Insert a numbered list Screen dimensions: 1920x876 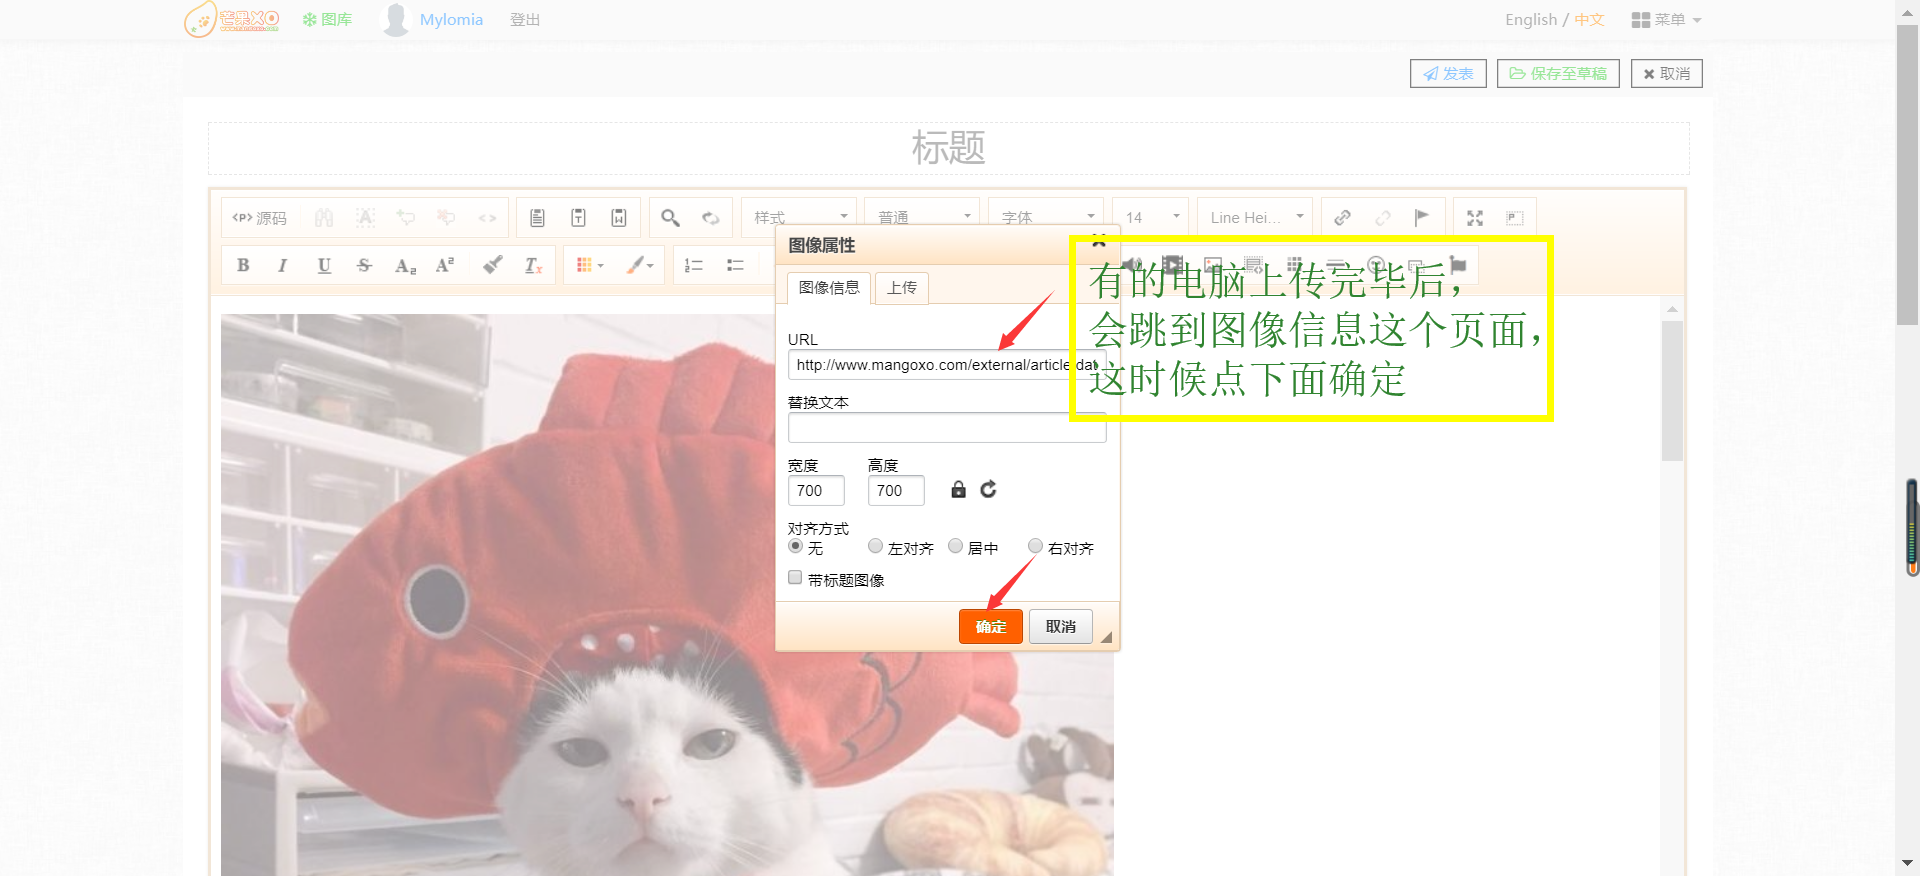tap(694, 265)
